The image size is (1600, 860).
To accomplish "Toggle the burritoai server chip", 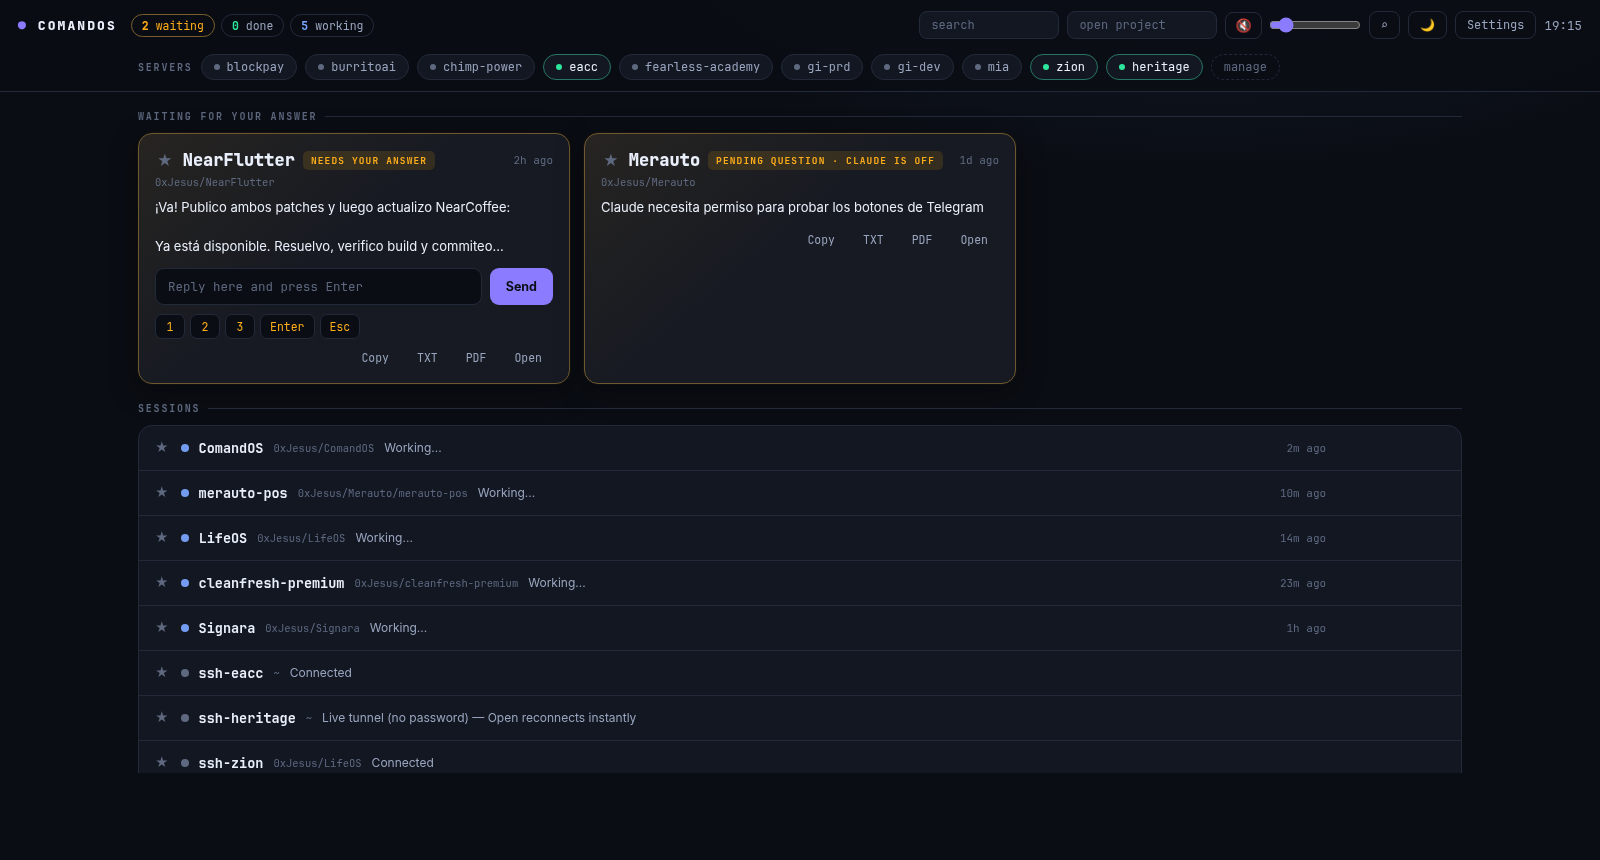I will (x=357, y=67).
